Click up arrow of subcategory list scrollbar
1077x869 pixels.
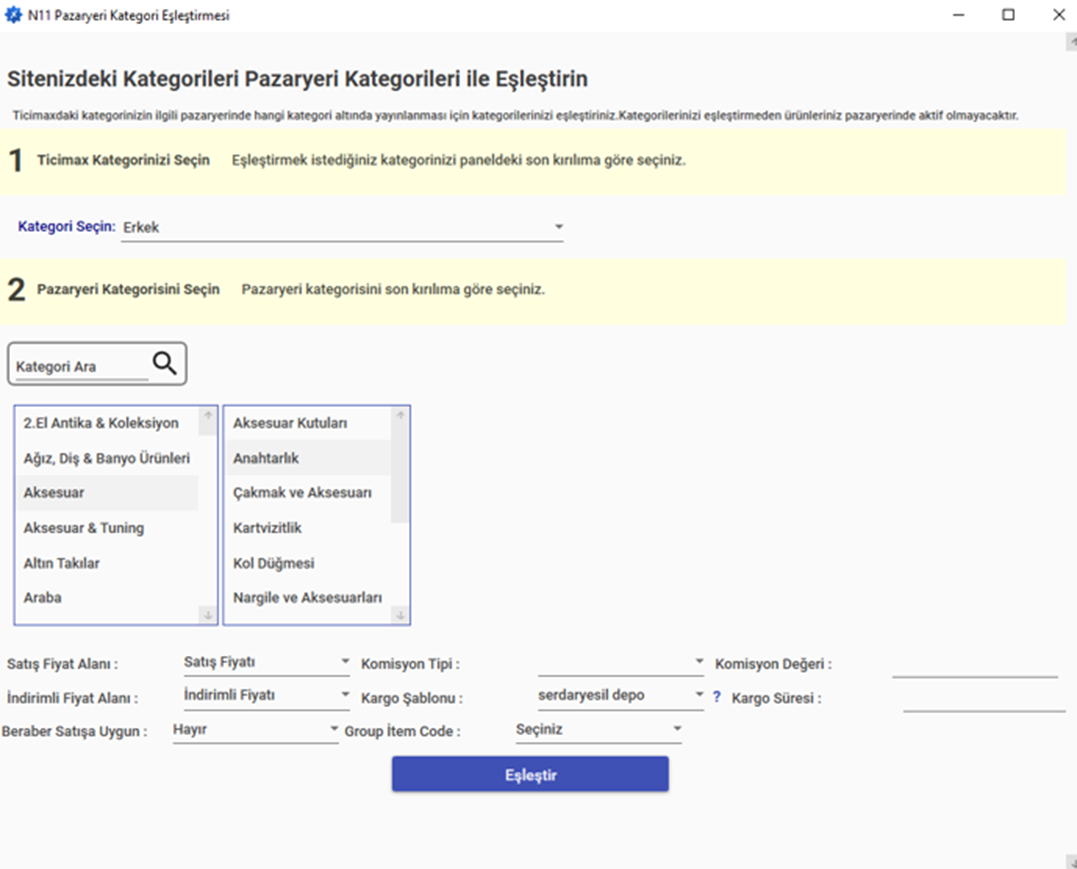click(x=400, y=415)
